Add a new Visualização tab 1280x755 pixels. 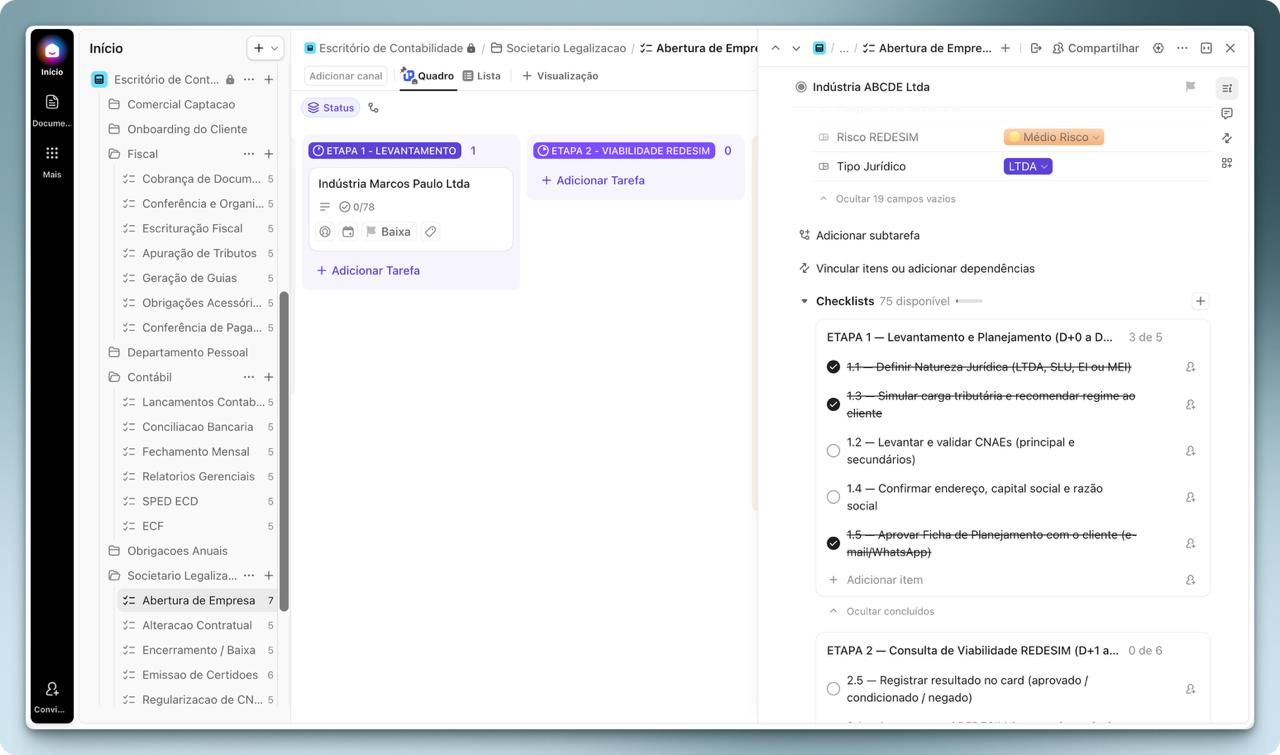(560, 76)
